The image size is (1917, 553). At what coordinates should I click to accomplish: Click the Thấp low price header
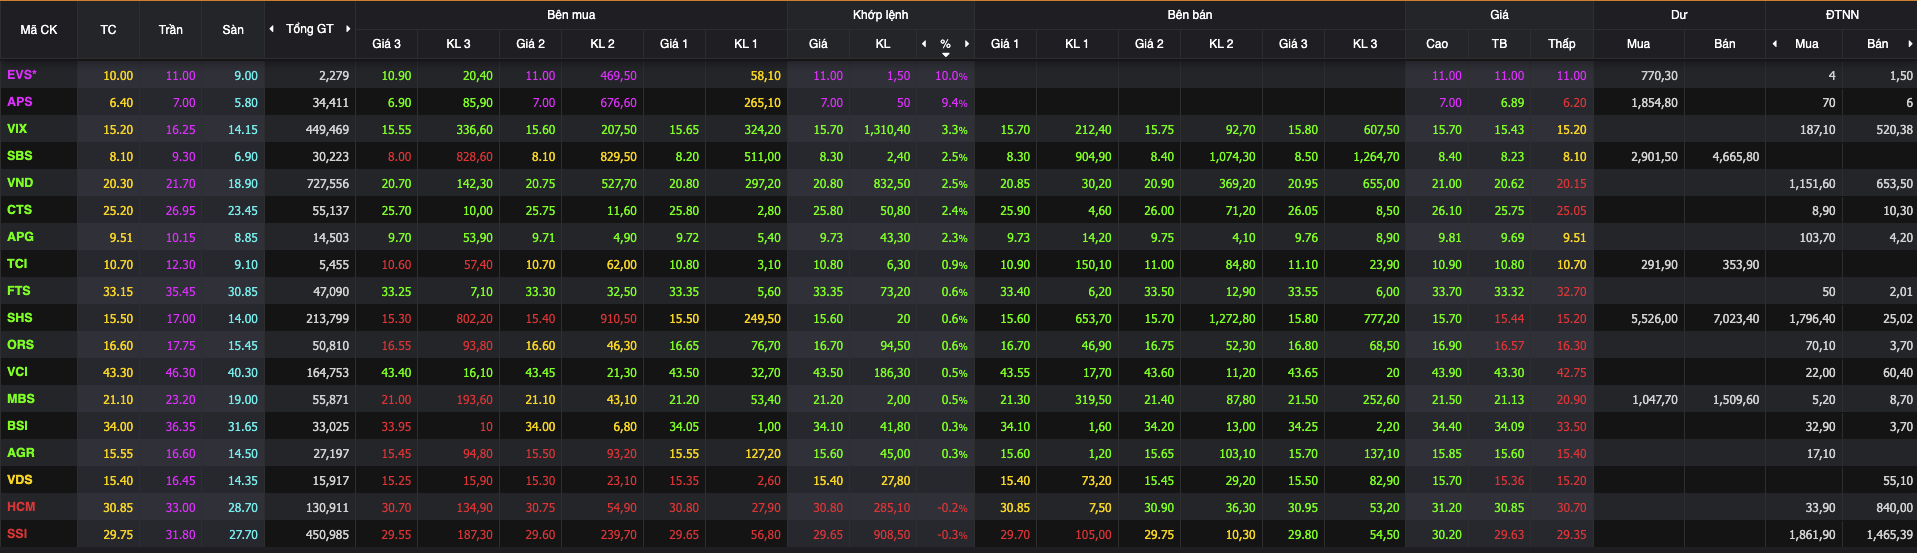1562,44
